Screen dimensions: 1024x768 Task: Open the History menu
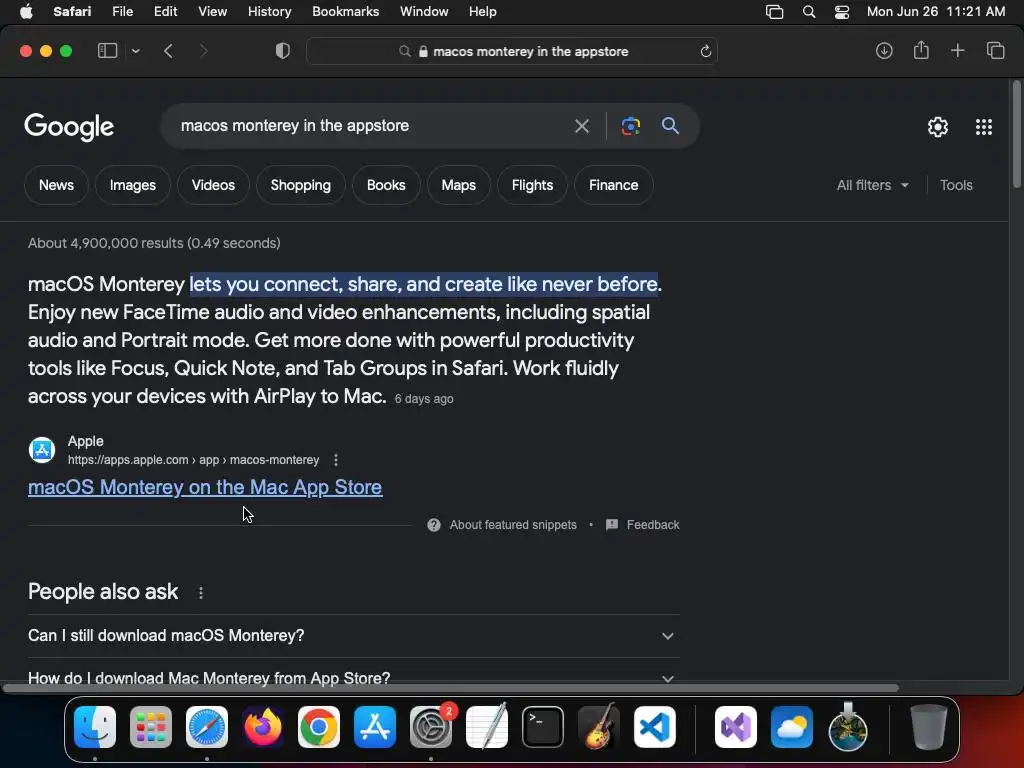269,12
